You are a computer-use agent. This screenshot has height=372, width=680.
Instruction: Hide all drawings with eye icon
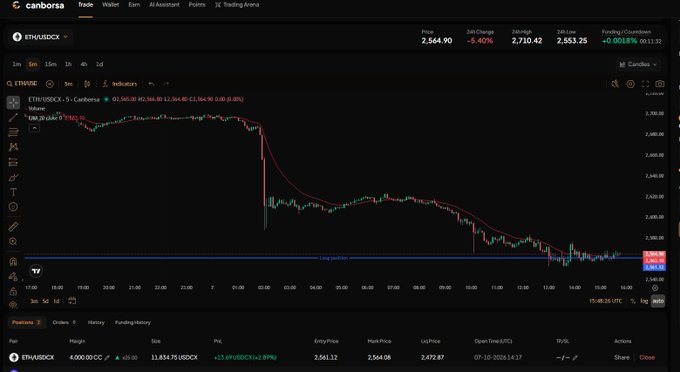coord(13,305)
